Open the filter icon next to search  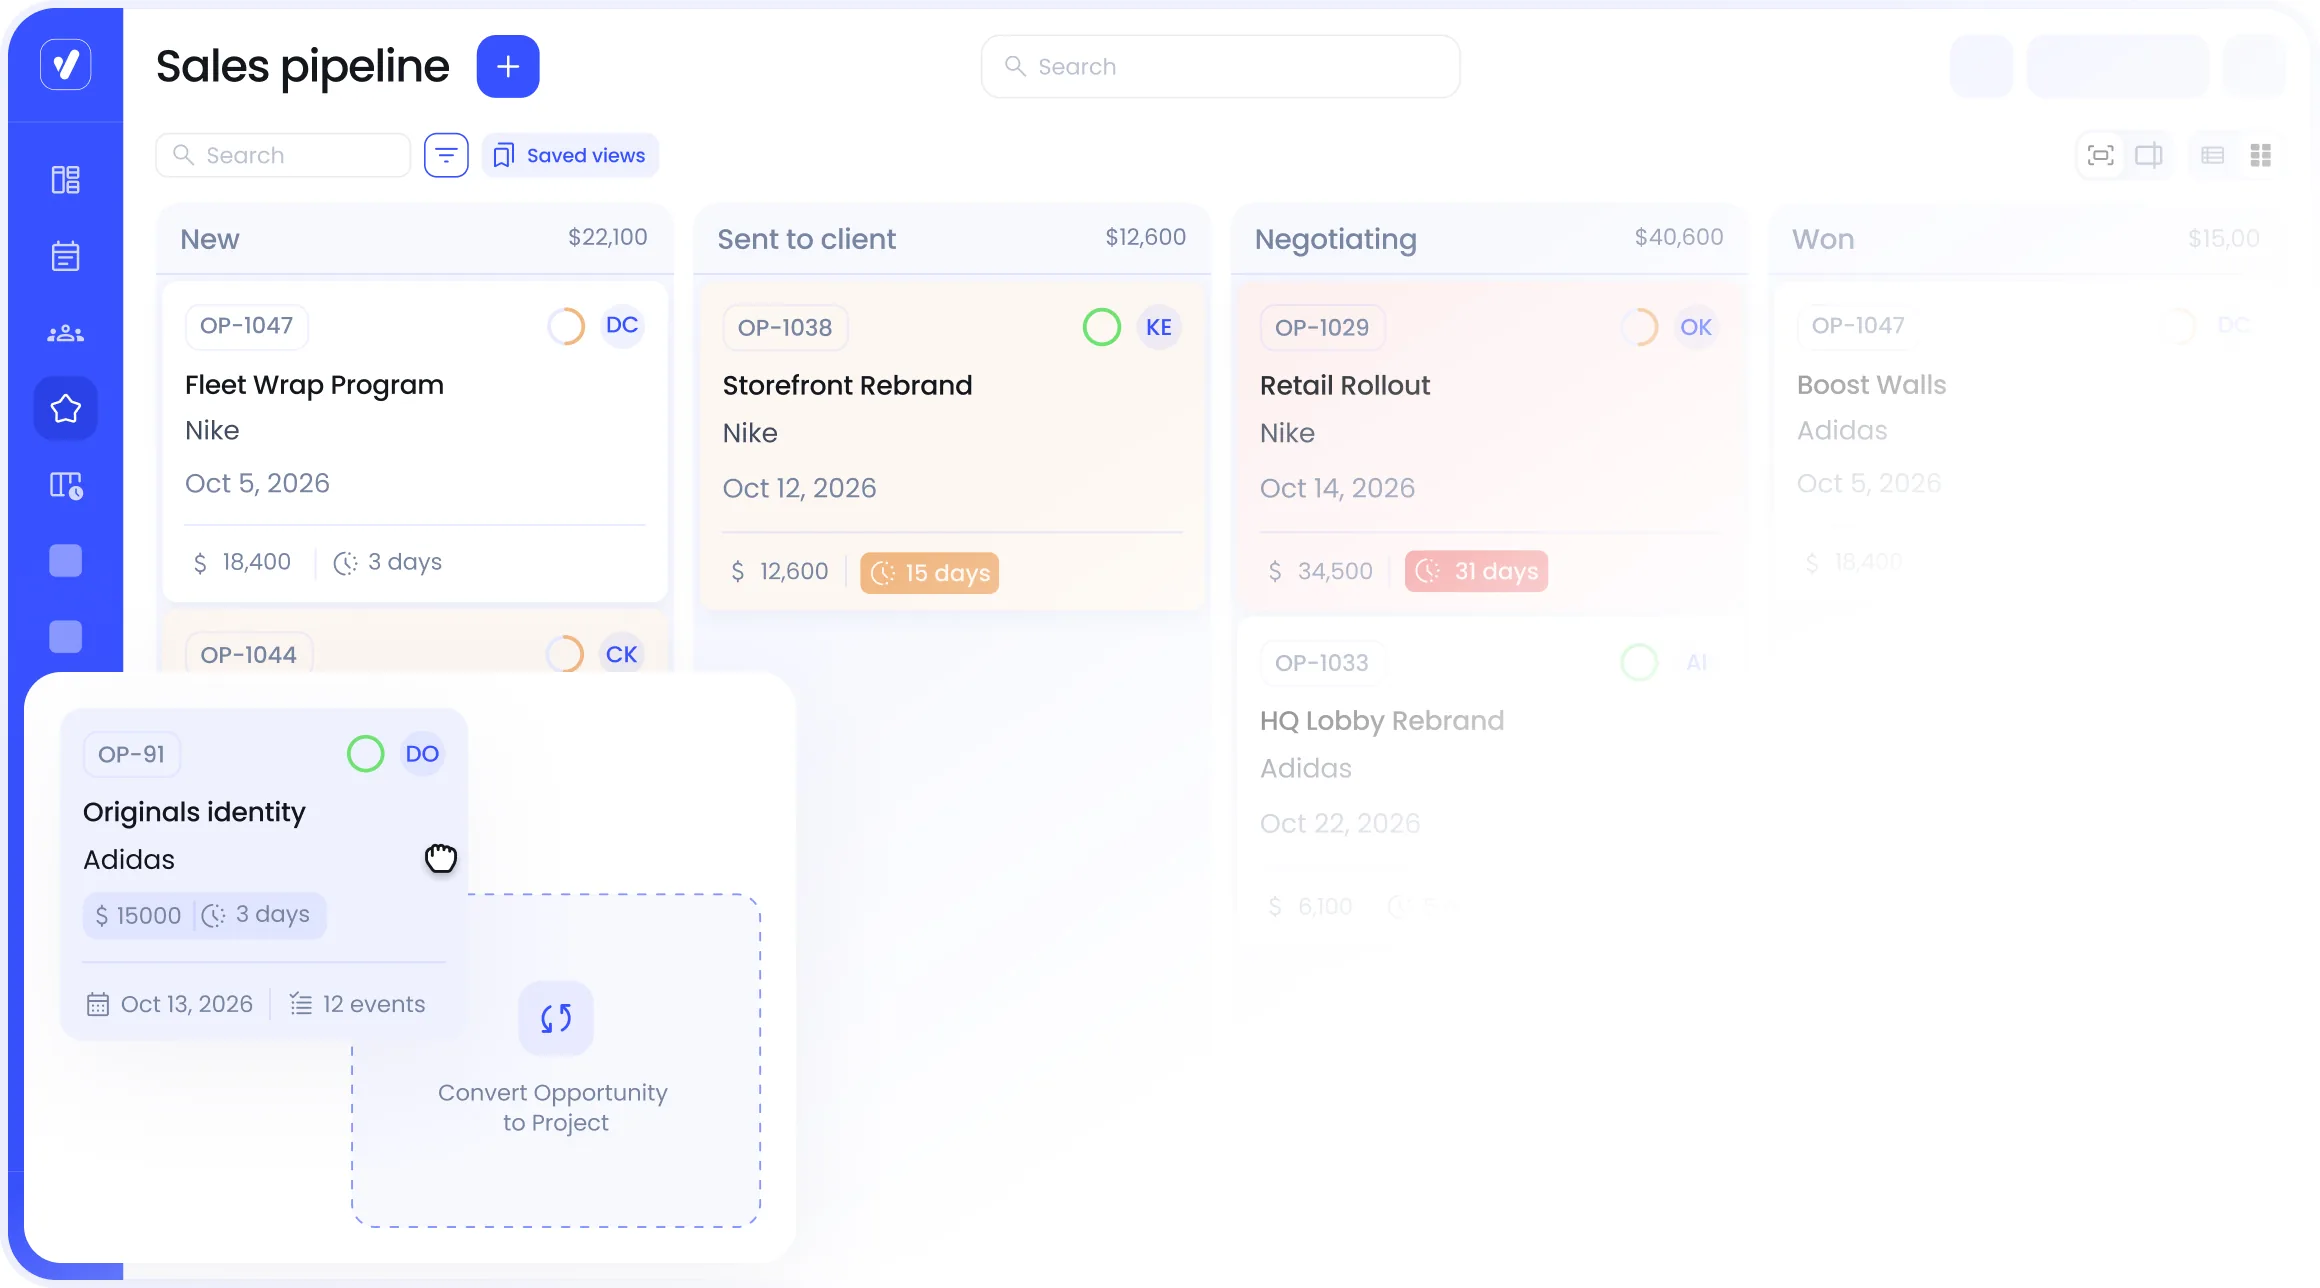446,155
